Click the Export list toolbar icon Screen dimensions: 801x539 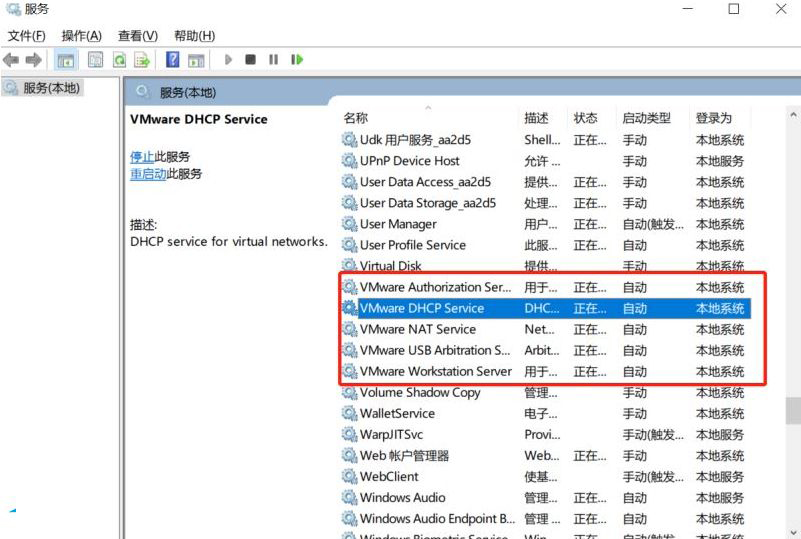coord(142,60)
